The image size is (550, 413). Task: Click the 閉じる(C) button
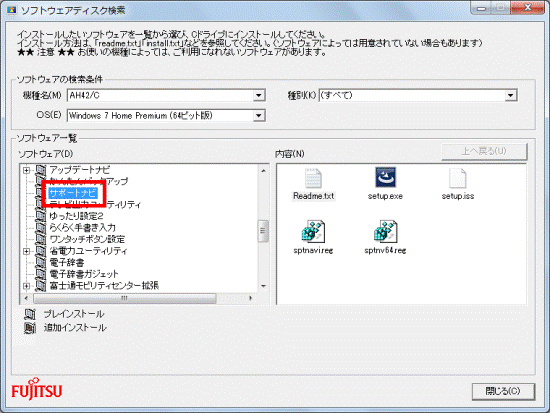coord(503,391)
